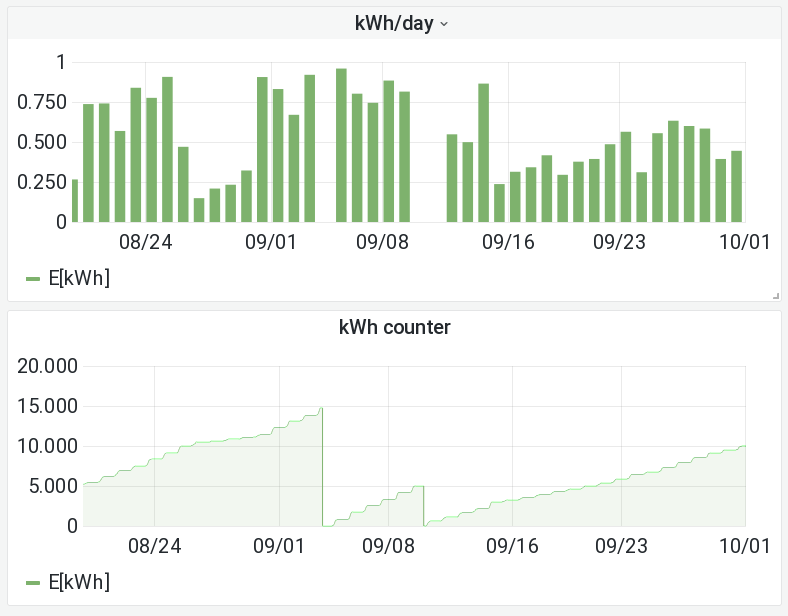This screenshot has width=788, height=616.
Task: Click the 15.000 y-axis label in kWh counter chart
Action: tap(48, 406)
